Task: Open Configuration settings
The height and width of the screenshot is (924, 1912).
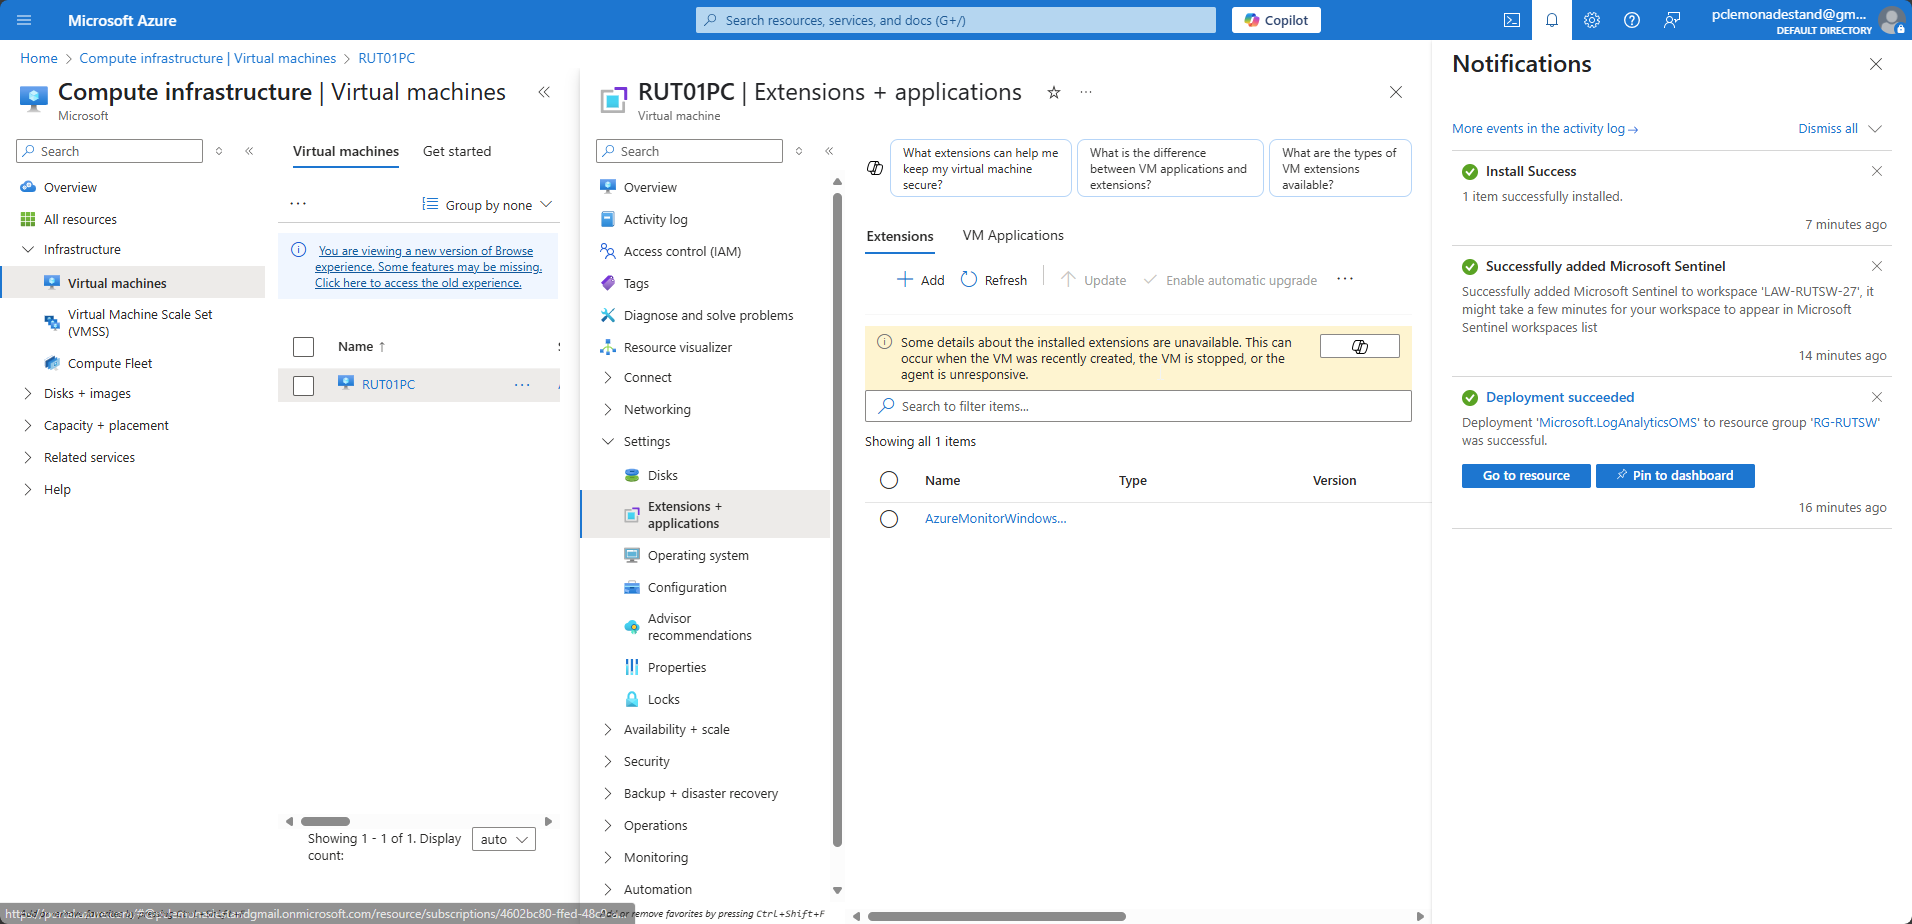Action: [x=687, y=587]
